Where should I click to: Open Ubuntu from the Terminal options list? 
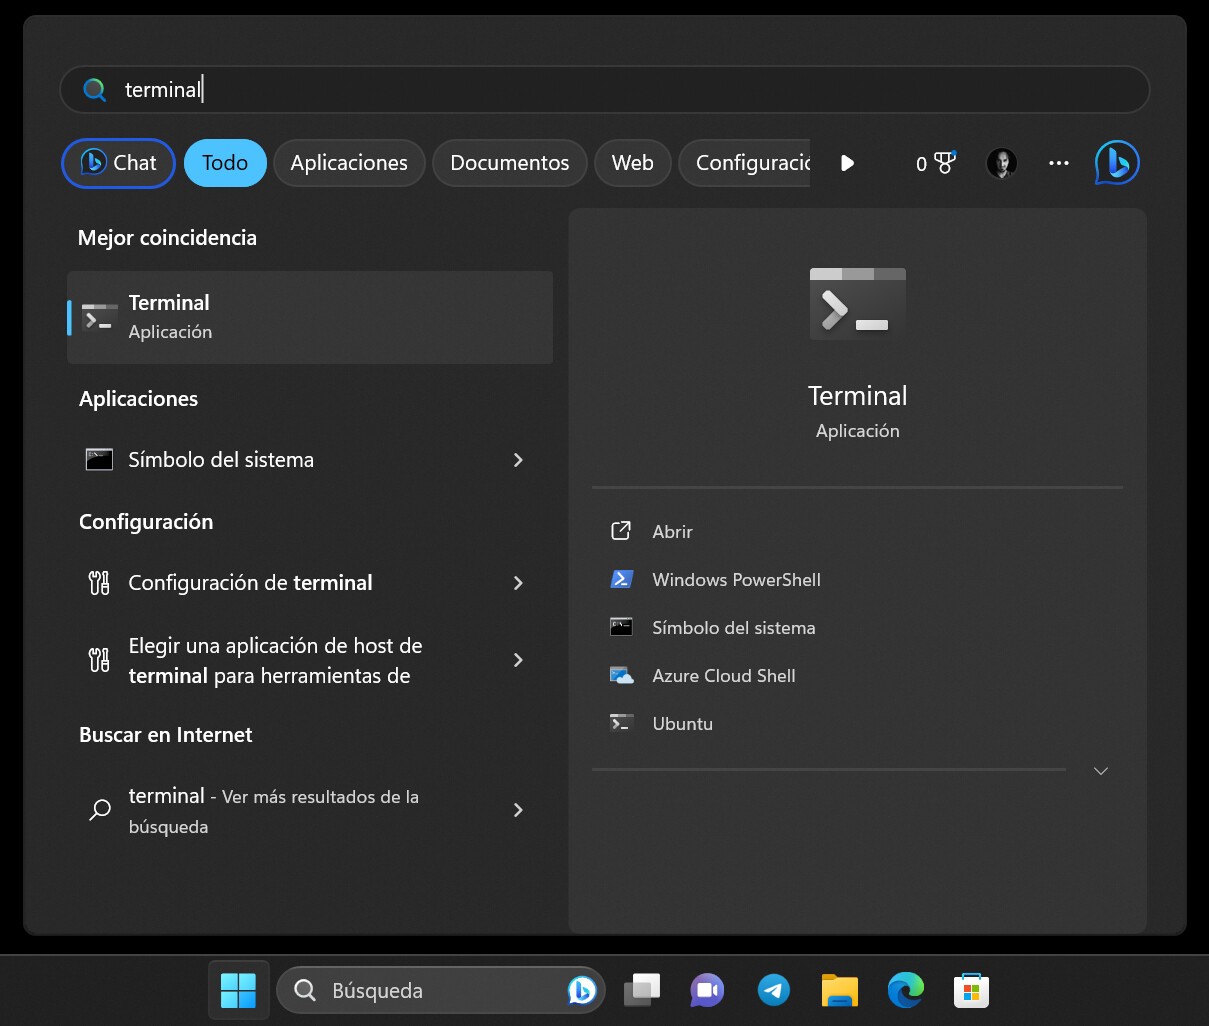[x=682, y=723]
